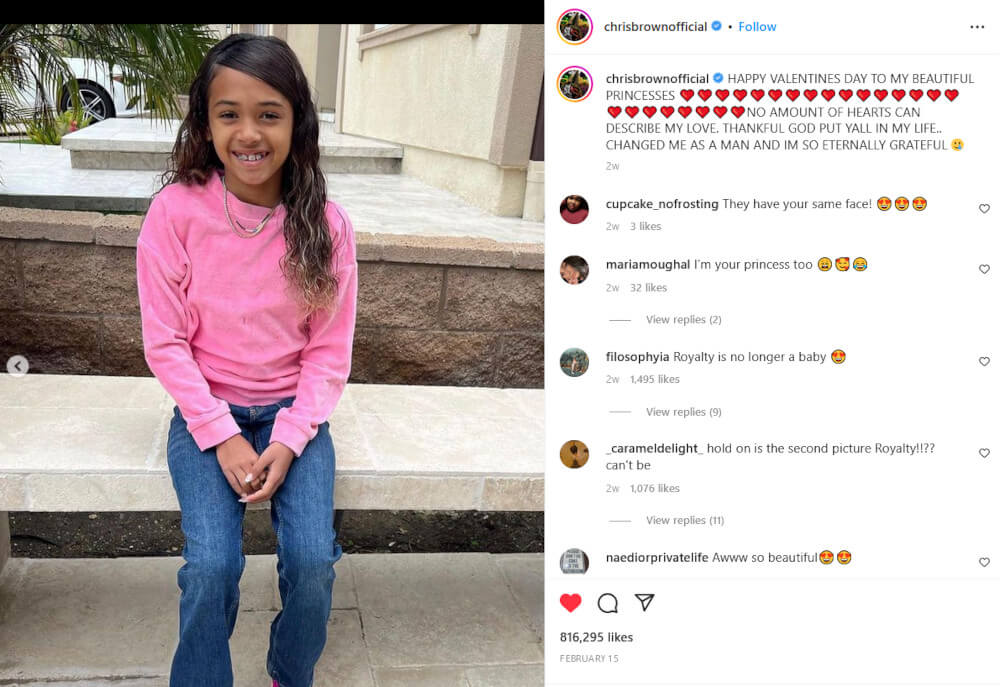Screen dimensions: 1000x687
Task: Like _carameldelight_'s comment heart
Action: point(984,453)
